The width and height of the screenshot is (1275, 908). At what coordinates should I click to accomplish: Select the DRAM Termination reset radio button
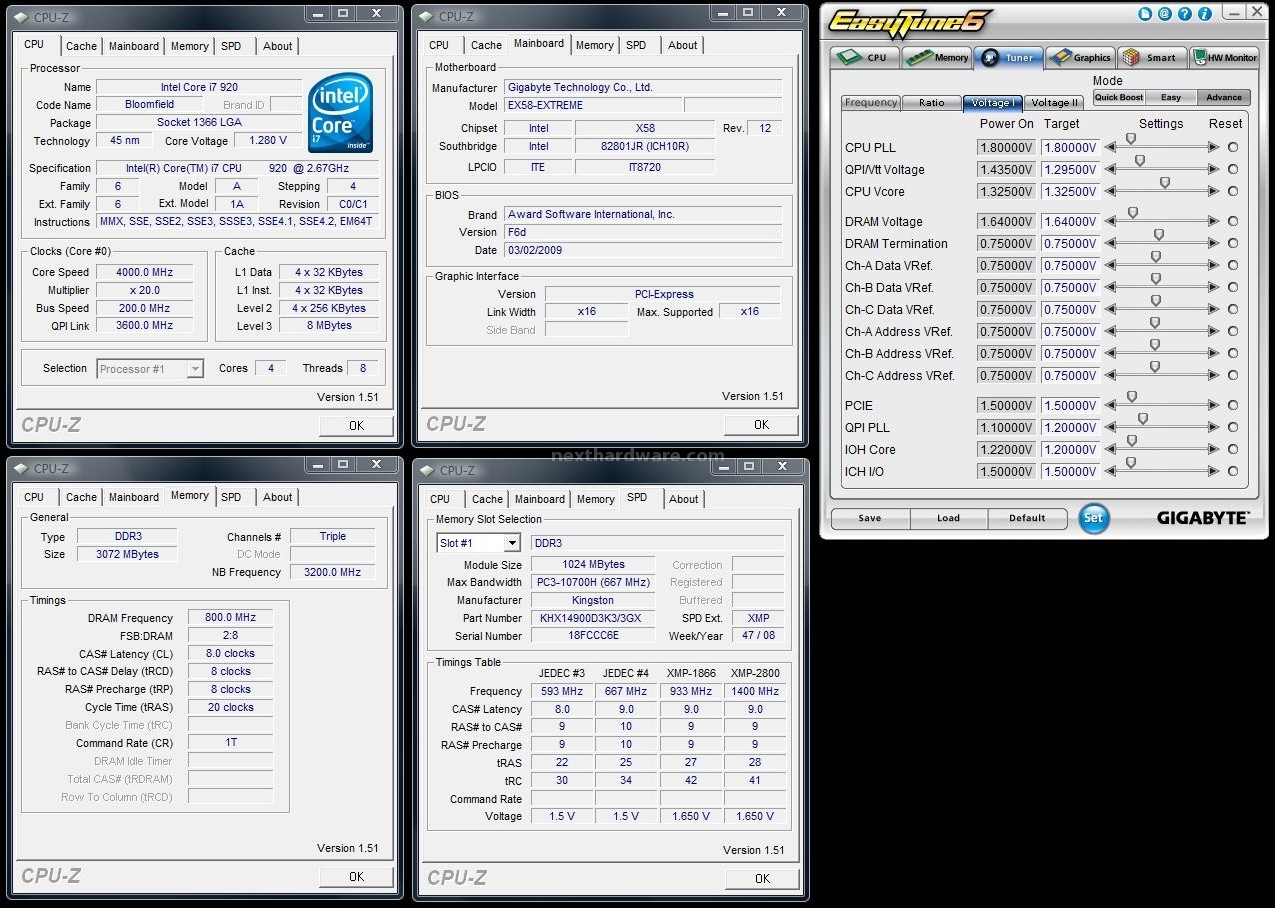tap(1233, 244)
